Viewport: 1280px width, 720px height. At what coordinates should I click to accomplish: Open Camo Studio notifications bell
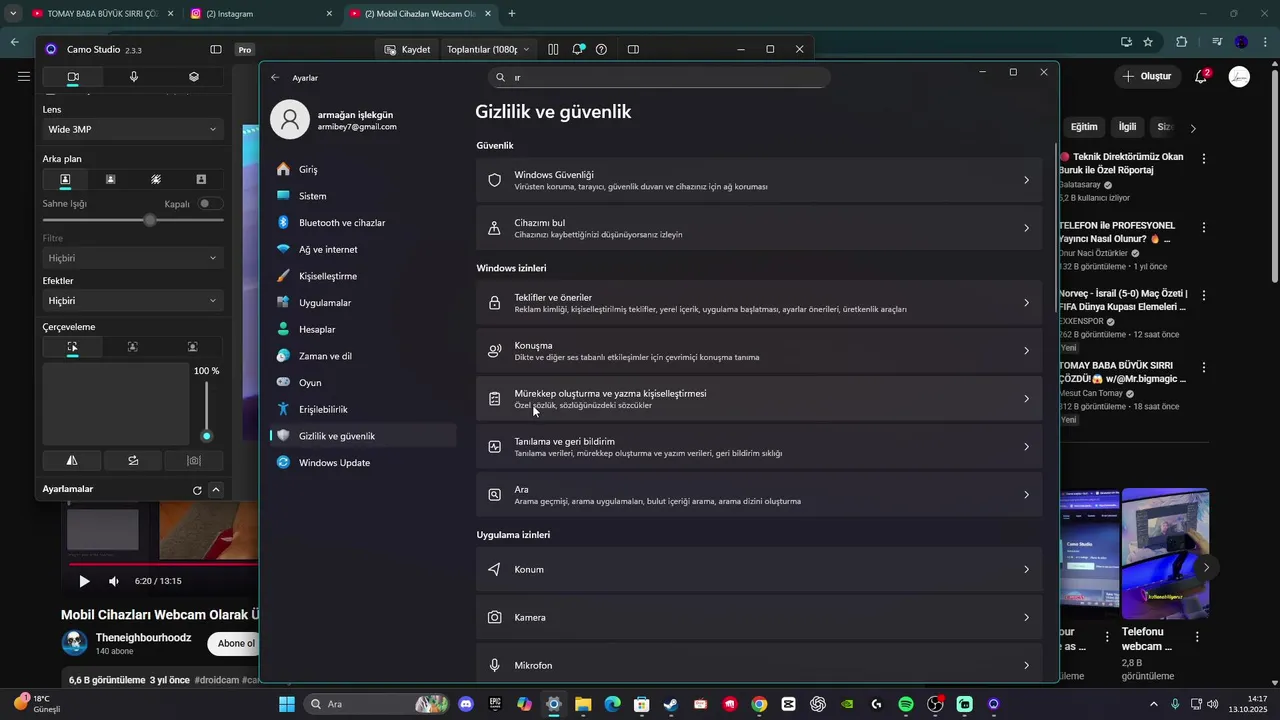tap(578, 49)
